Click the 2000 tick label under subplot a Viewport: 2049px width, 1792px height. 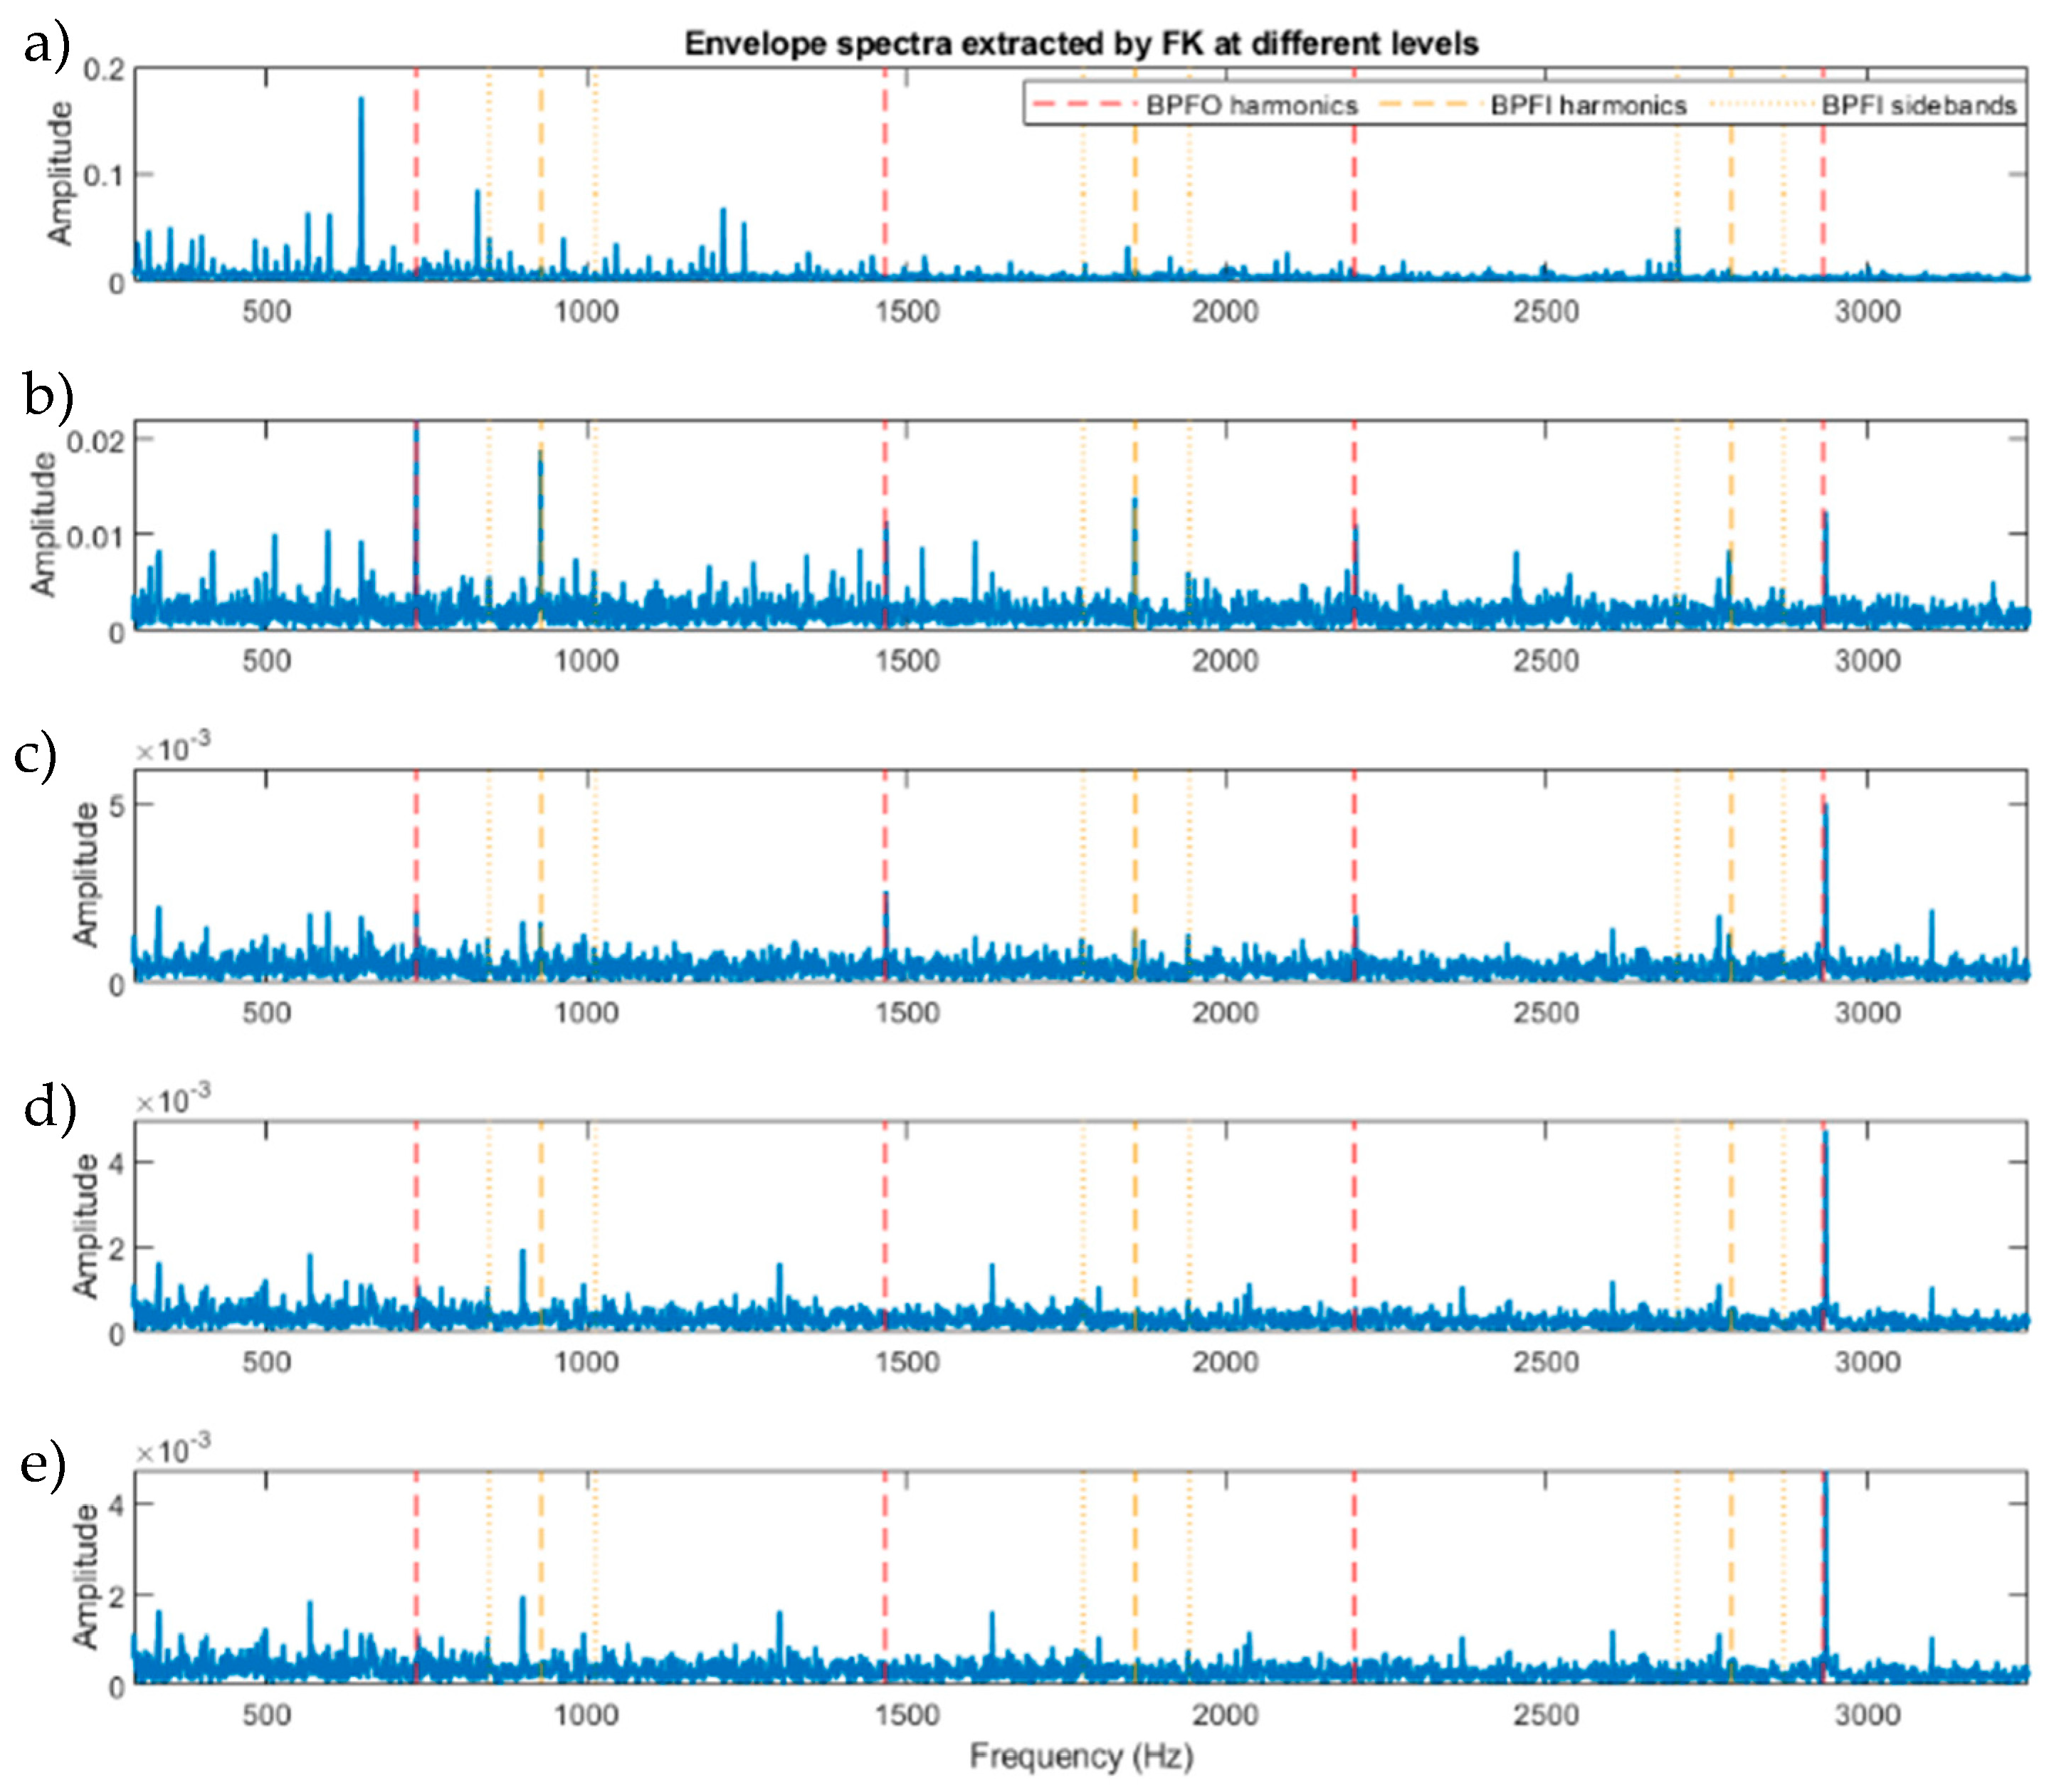pos(1225,312)
